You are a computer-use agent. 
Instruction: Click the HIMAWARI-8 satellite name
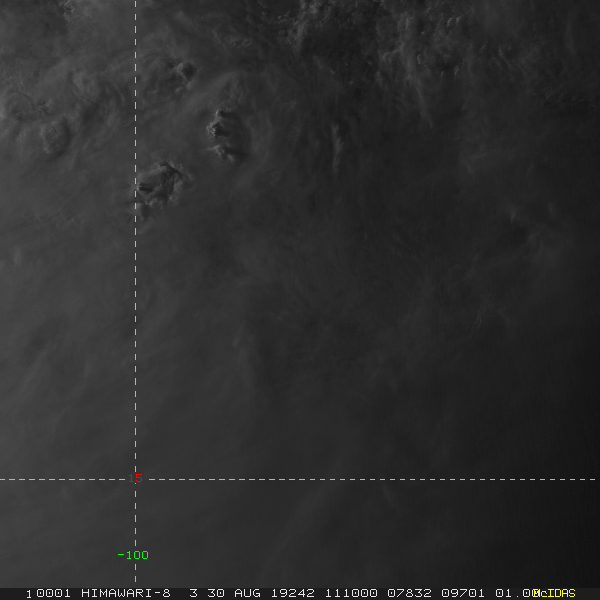126,593
